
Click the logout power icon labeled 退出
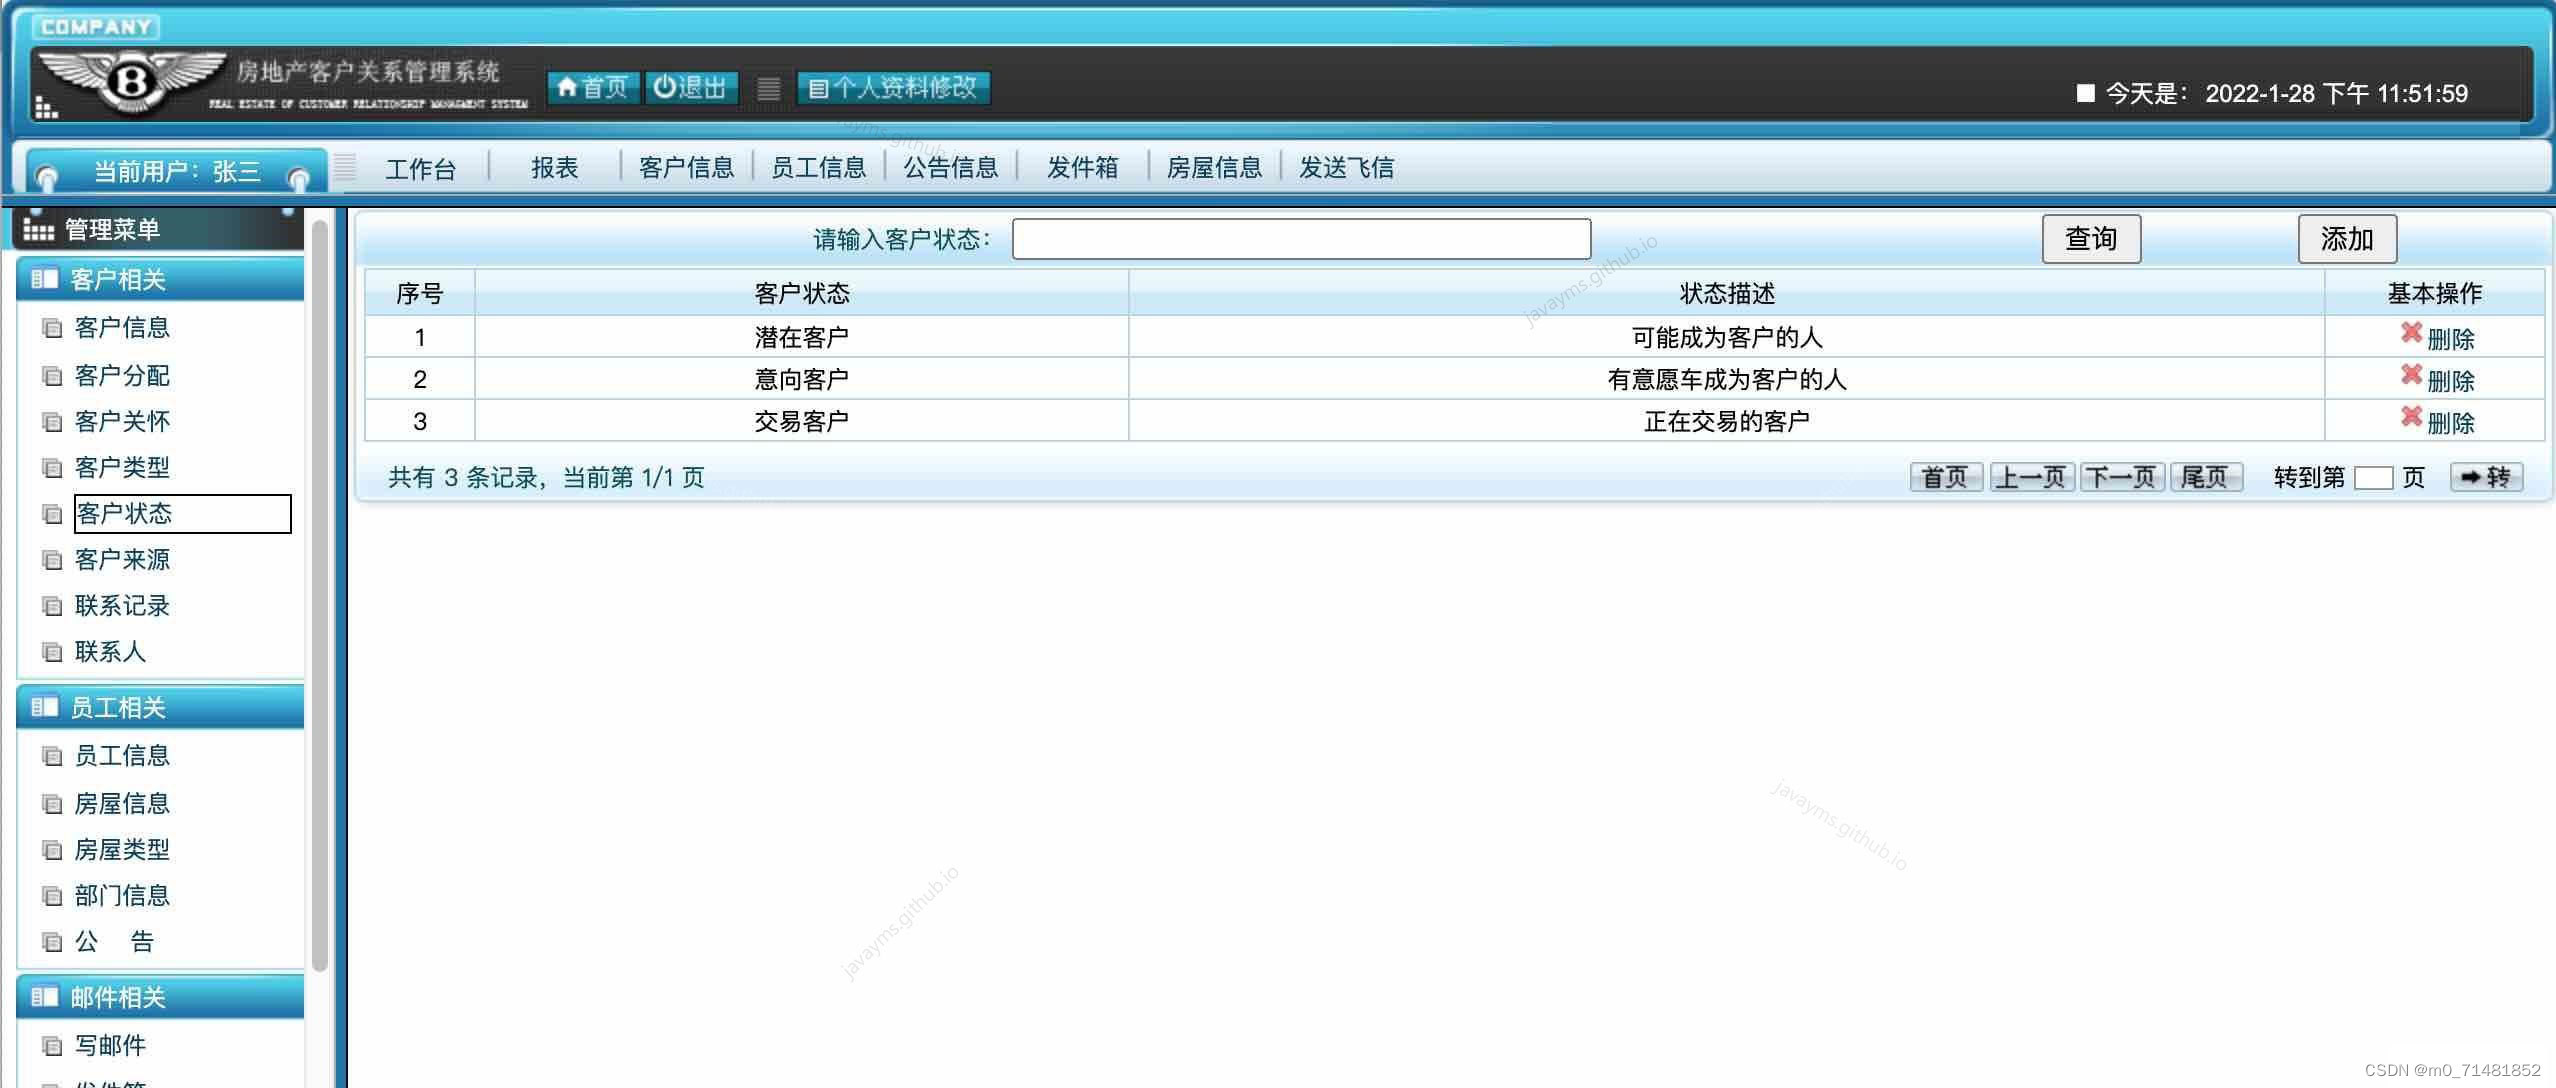[668, 87]
